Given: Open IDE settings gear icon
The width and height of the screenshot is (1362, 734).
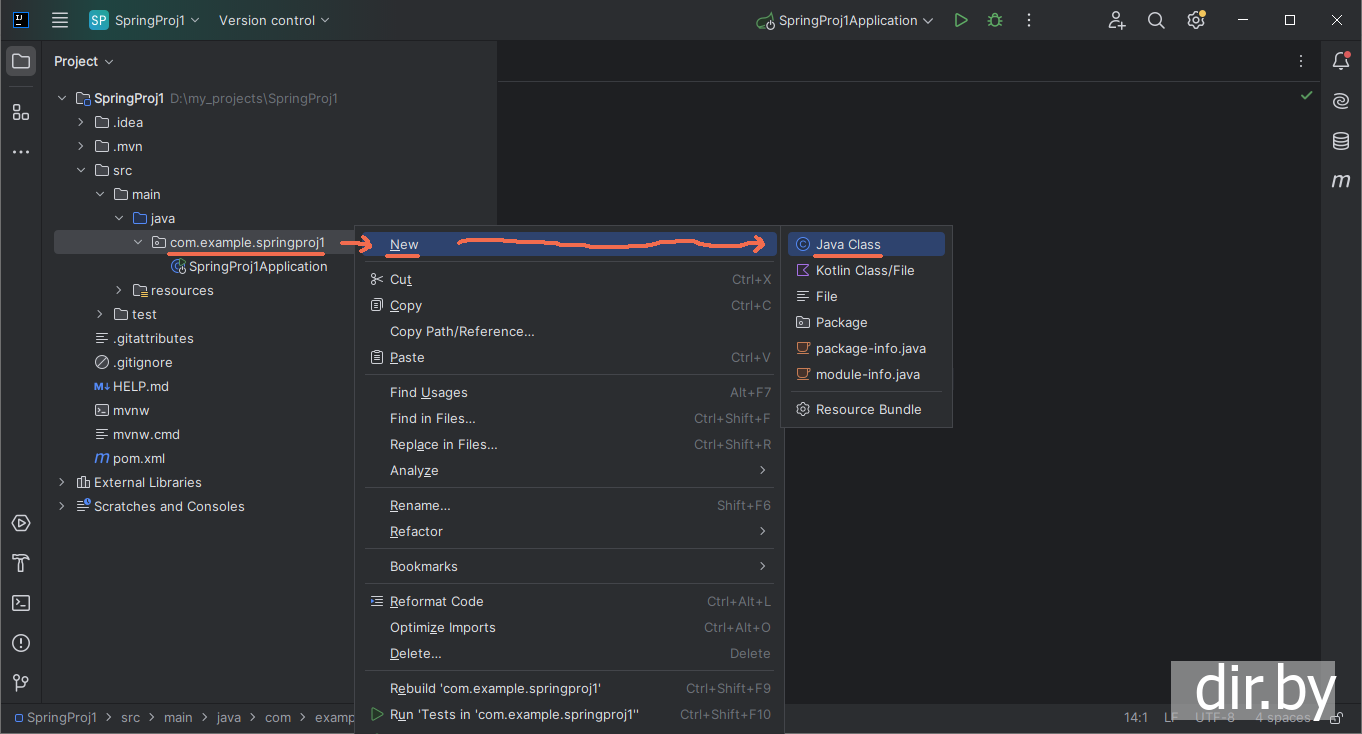Looking at the screenshot, I should coord(1196,20).
